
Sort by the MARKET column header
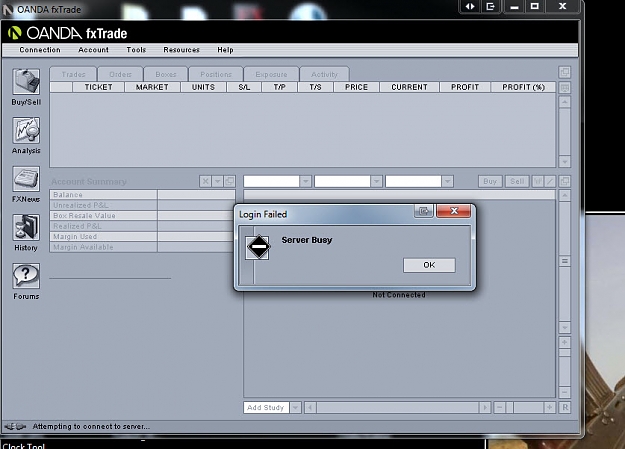click(152, 87)
